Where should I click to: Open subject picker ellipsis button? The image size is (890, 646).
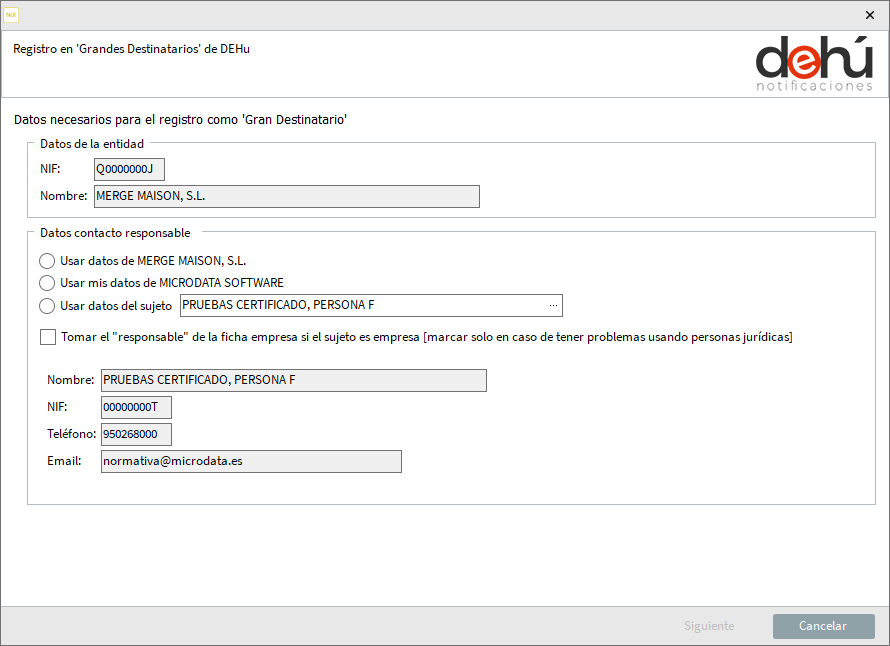point(553,305)
